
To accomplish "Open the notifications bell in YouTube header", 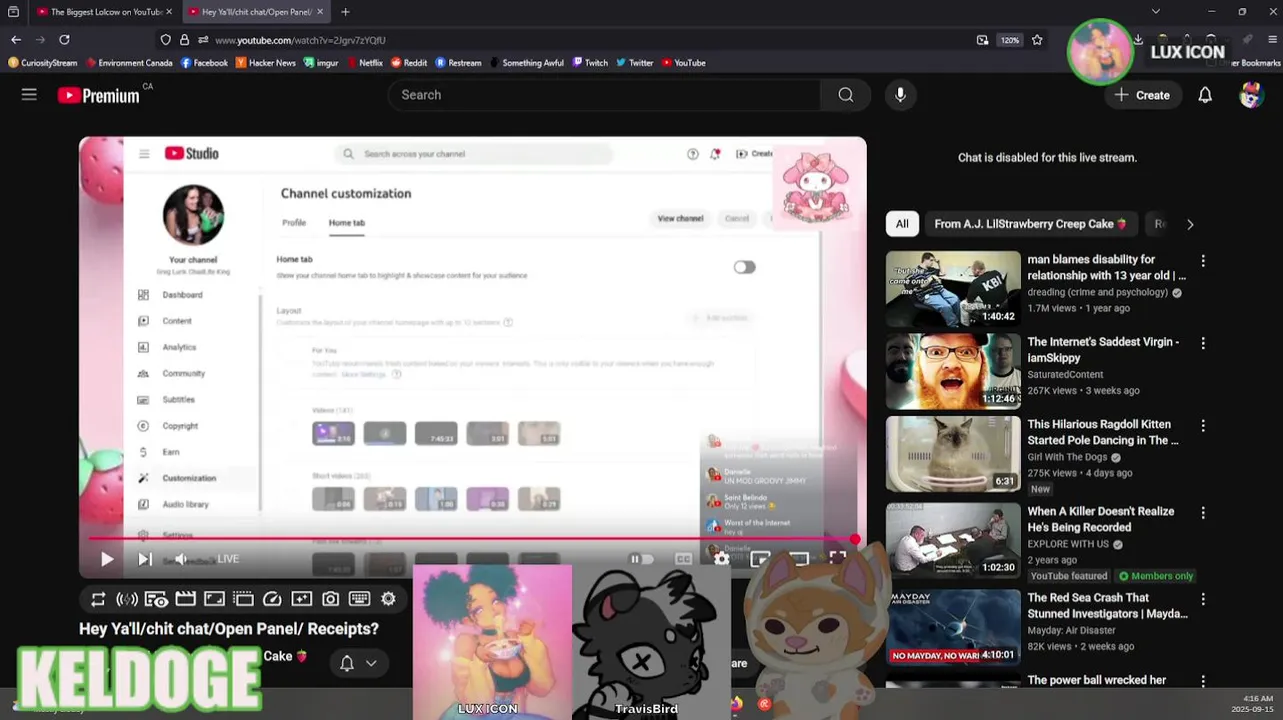I will coord(1205,95).
